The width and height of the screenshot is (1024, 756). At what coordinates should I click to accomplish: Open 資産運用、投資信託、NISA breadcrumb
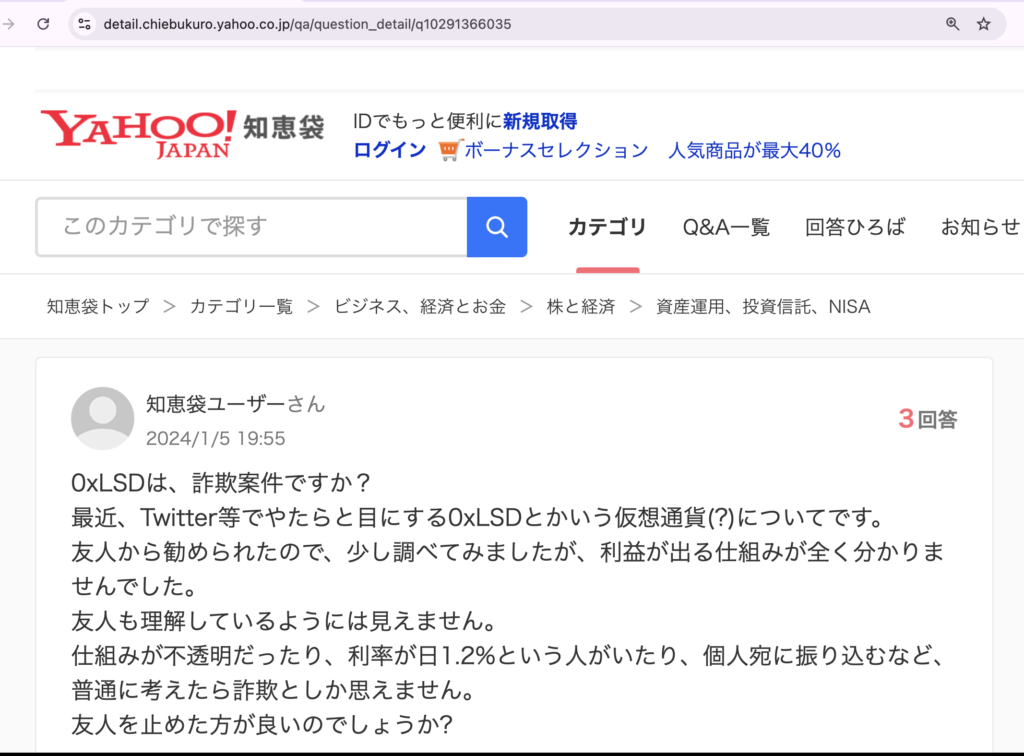[x=763, y=306]
